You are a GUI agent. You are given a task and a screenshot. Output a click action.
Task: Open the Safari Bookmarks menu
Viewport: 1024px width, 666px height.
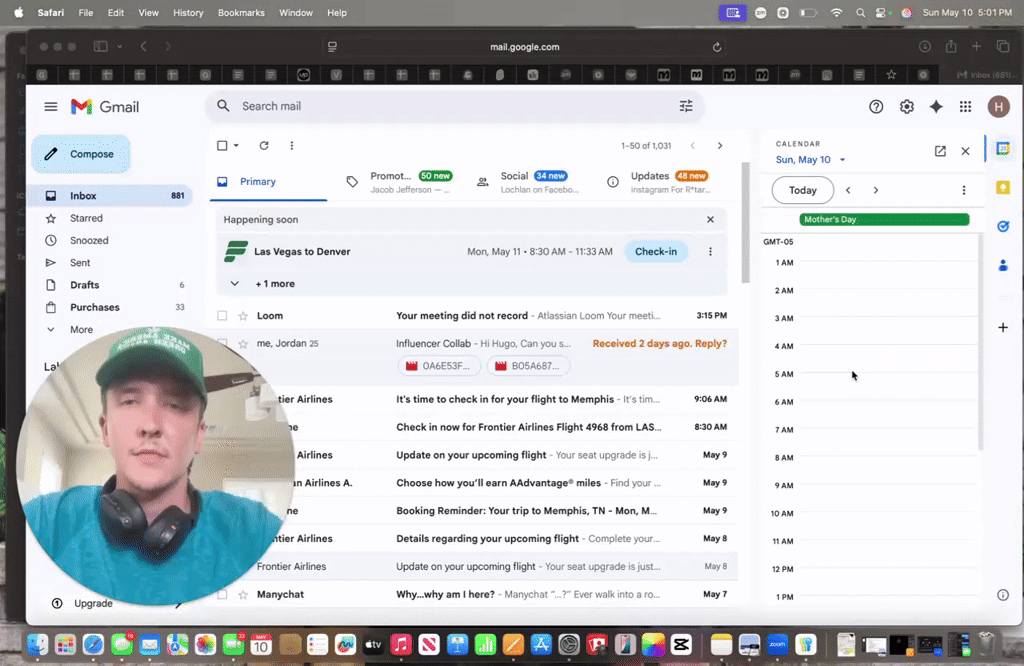pyautogui.click(x=241, y=12)
